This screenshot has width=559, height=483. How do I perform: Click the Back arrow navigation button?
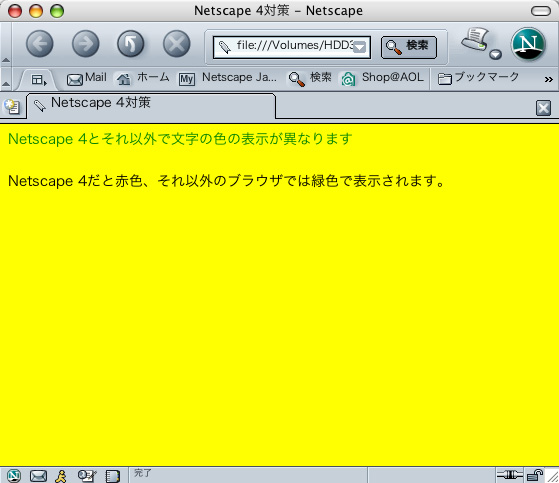pos(40,44)
